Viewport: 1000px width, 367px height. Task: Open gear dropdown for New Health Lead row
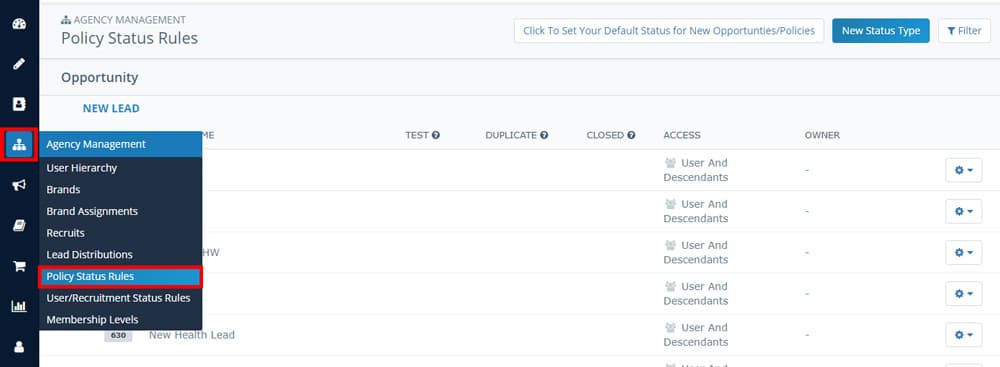pos(963,334)
